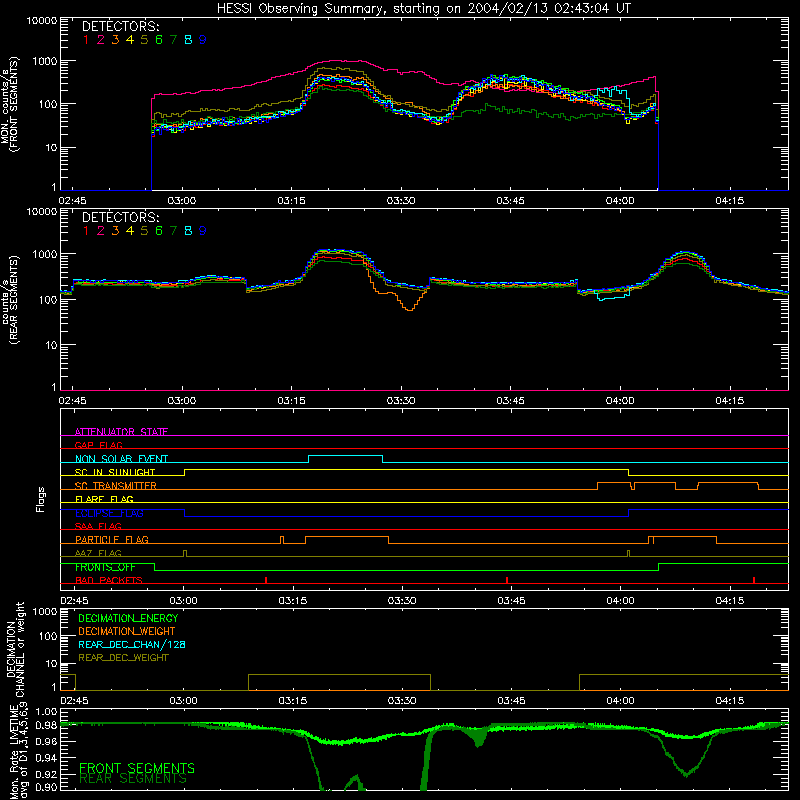Image resolution: width=800 pixels, height=800 pixels.
Task: Click the FLARE_FLAG label
Action: 104,499
